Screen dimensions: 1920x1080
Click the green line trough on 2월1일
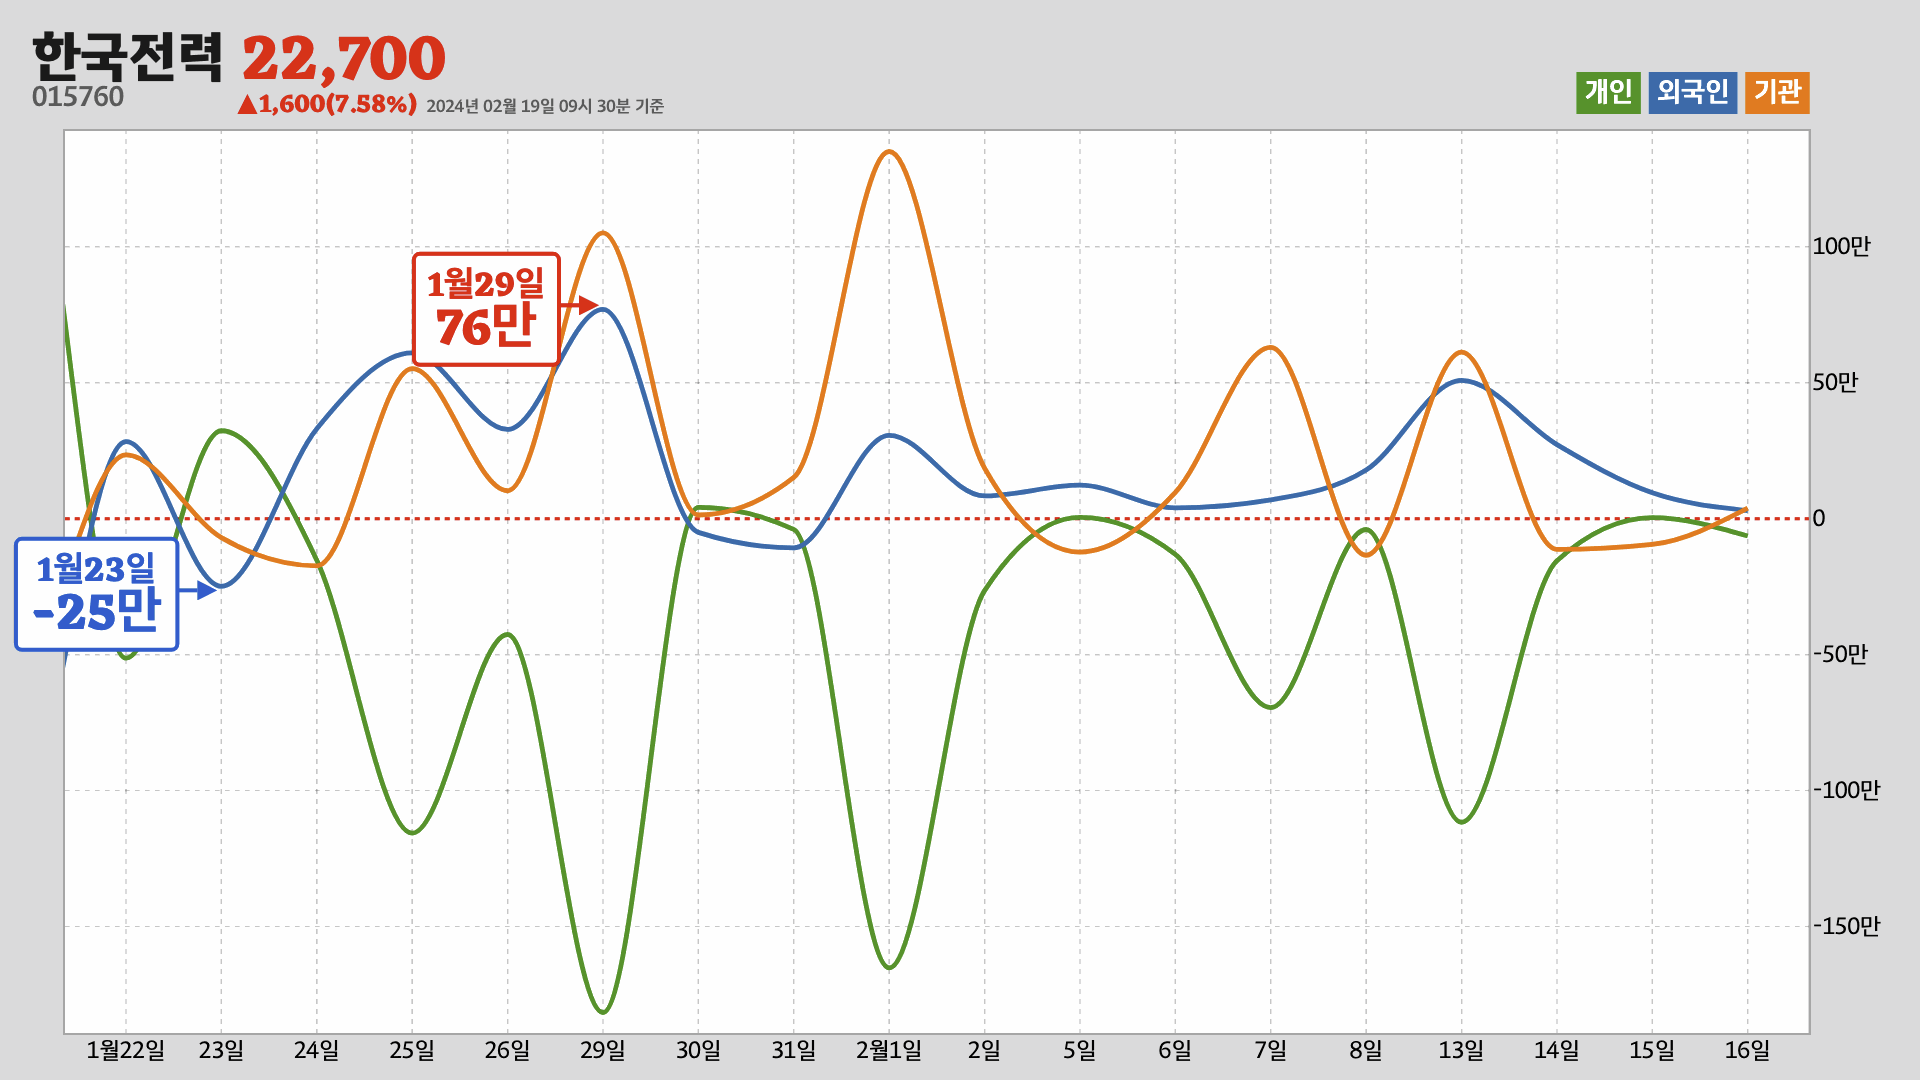(889, 967)
